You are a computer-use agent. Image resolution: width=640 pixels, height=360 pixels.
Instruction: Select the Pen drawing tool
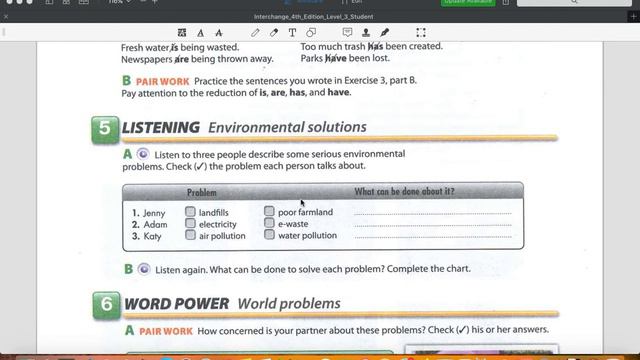255,33
